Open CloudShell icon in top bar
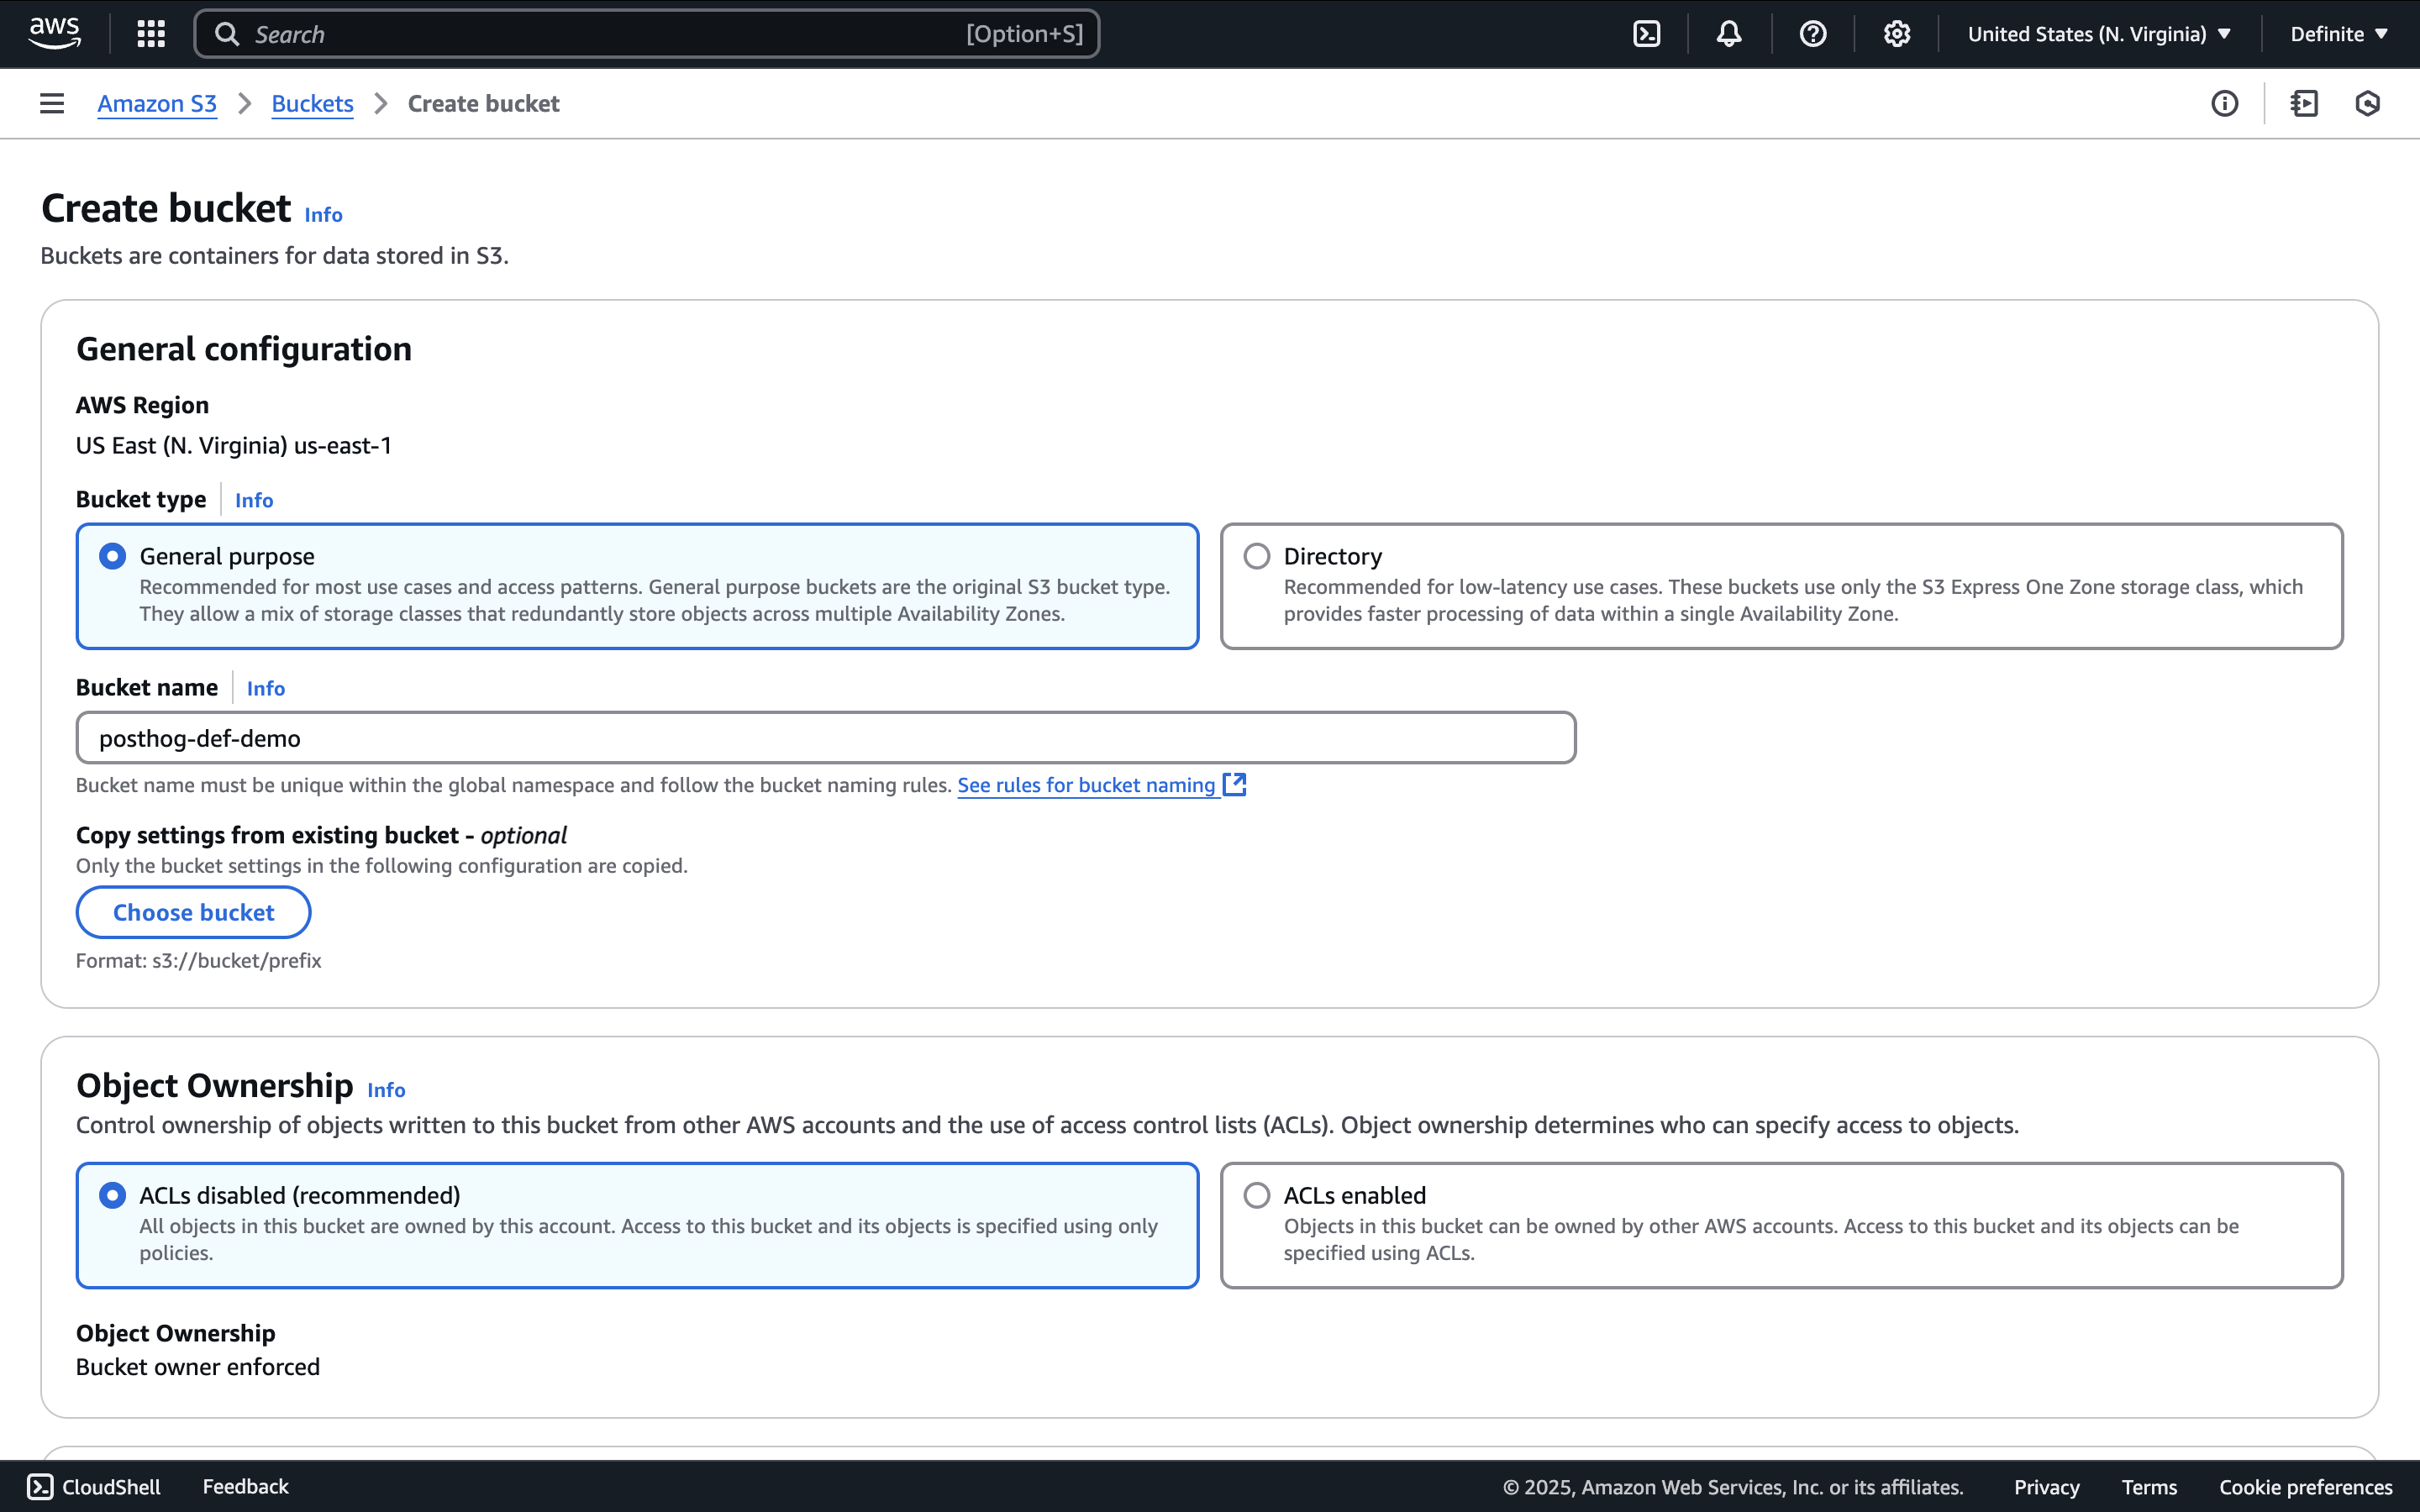This screenshot has height=1512, width=2420. click(1646, 34)
